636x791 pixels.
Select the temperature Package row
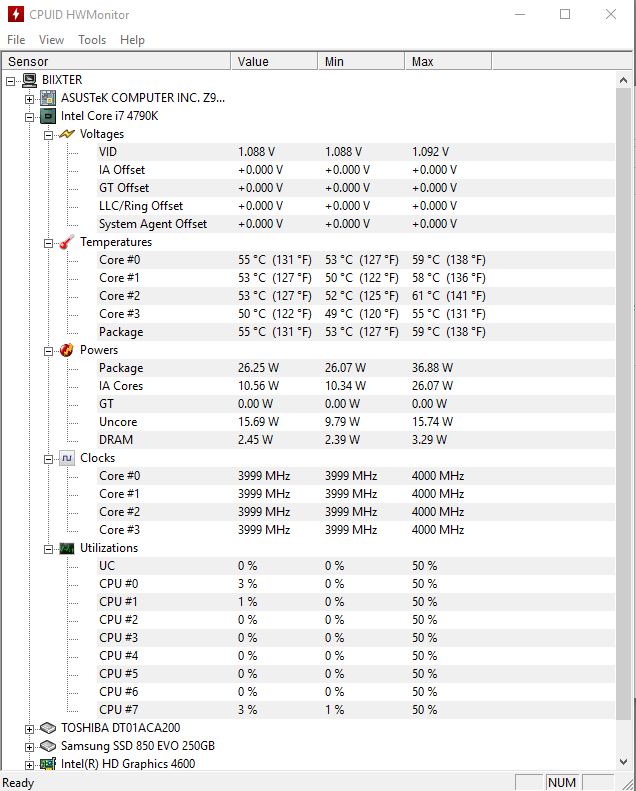pos(356,332)
